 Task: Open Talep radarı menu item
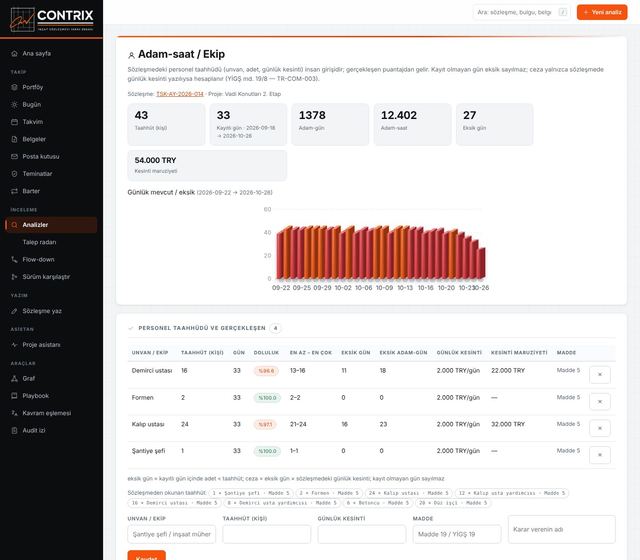[x=39, y=242]
